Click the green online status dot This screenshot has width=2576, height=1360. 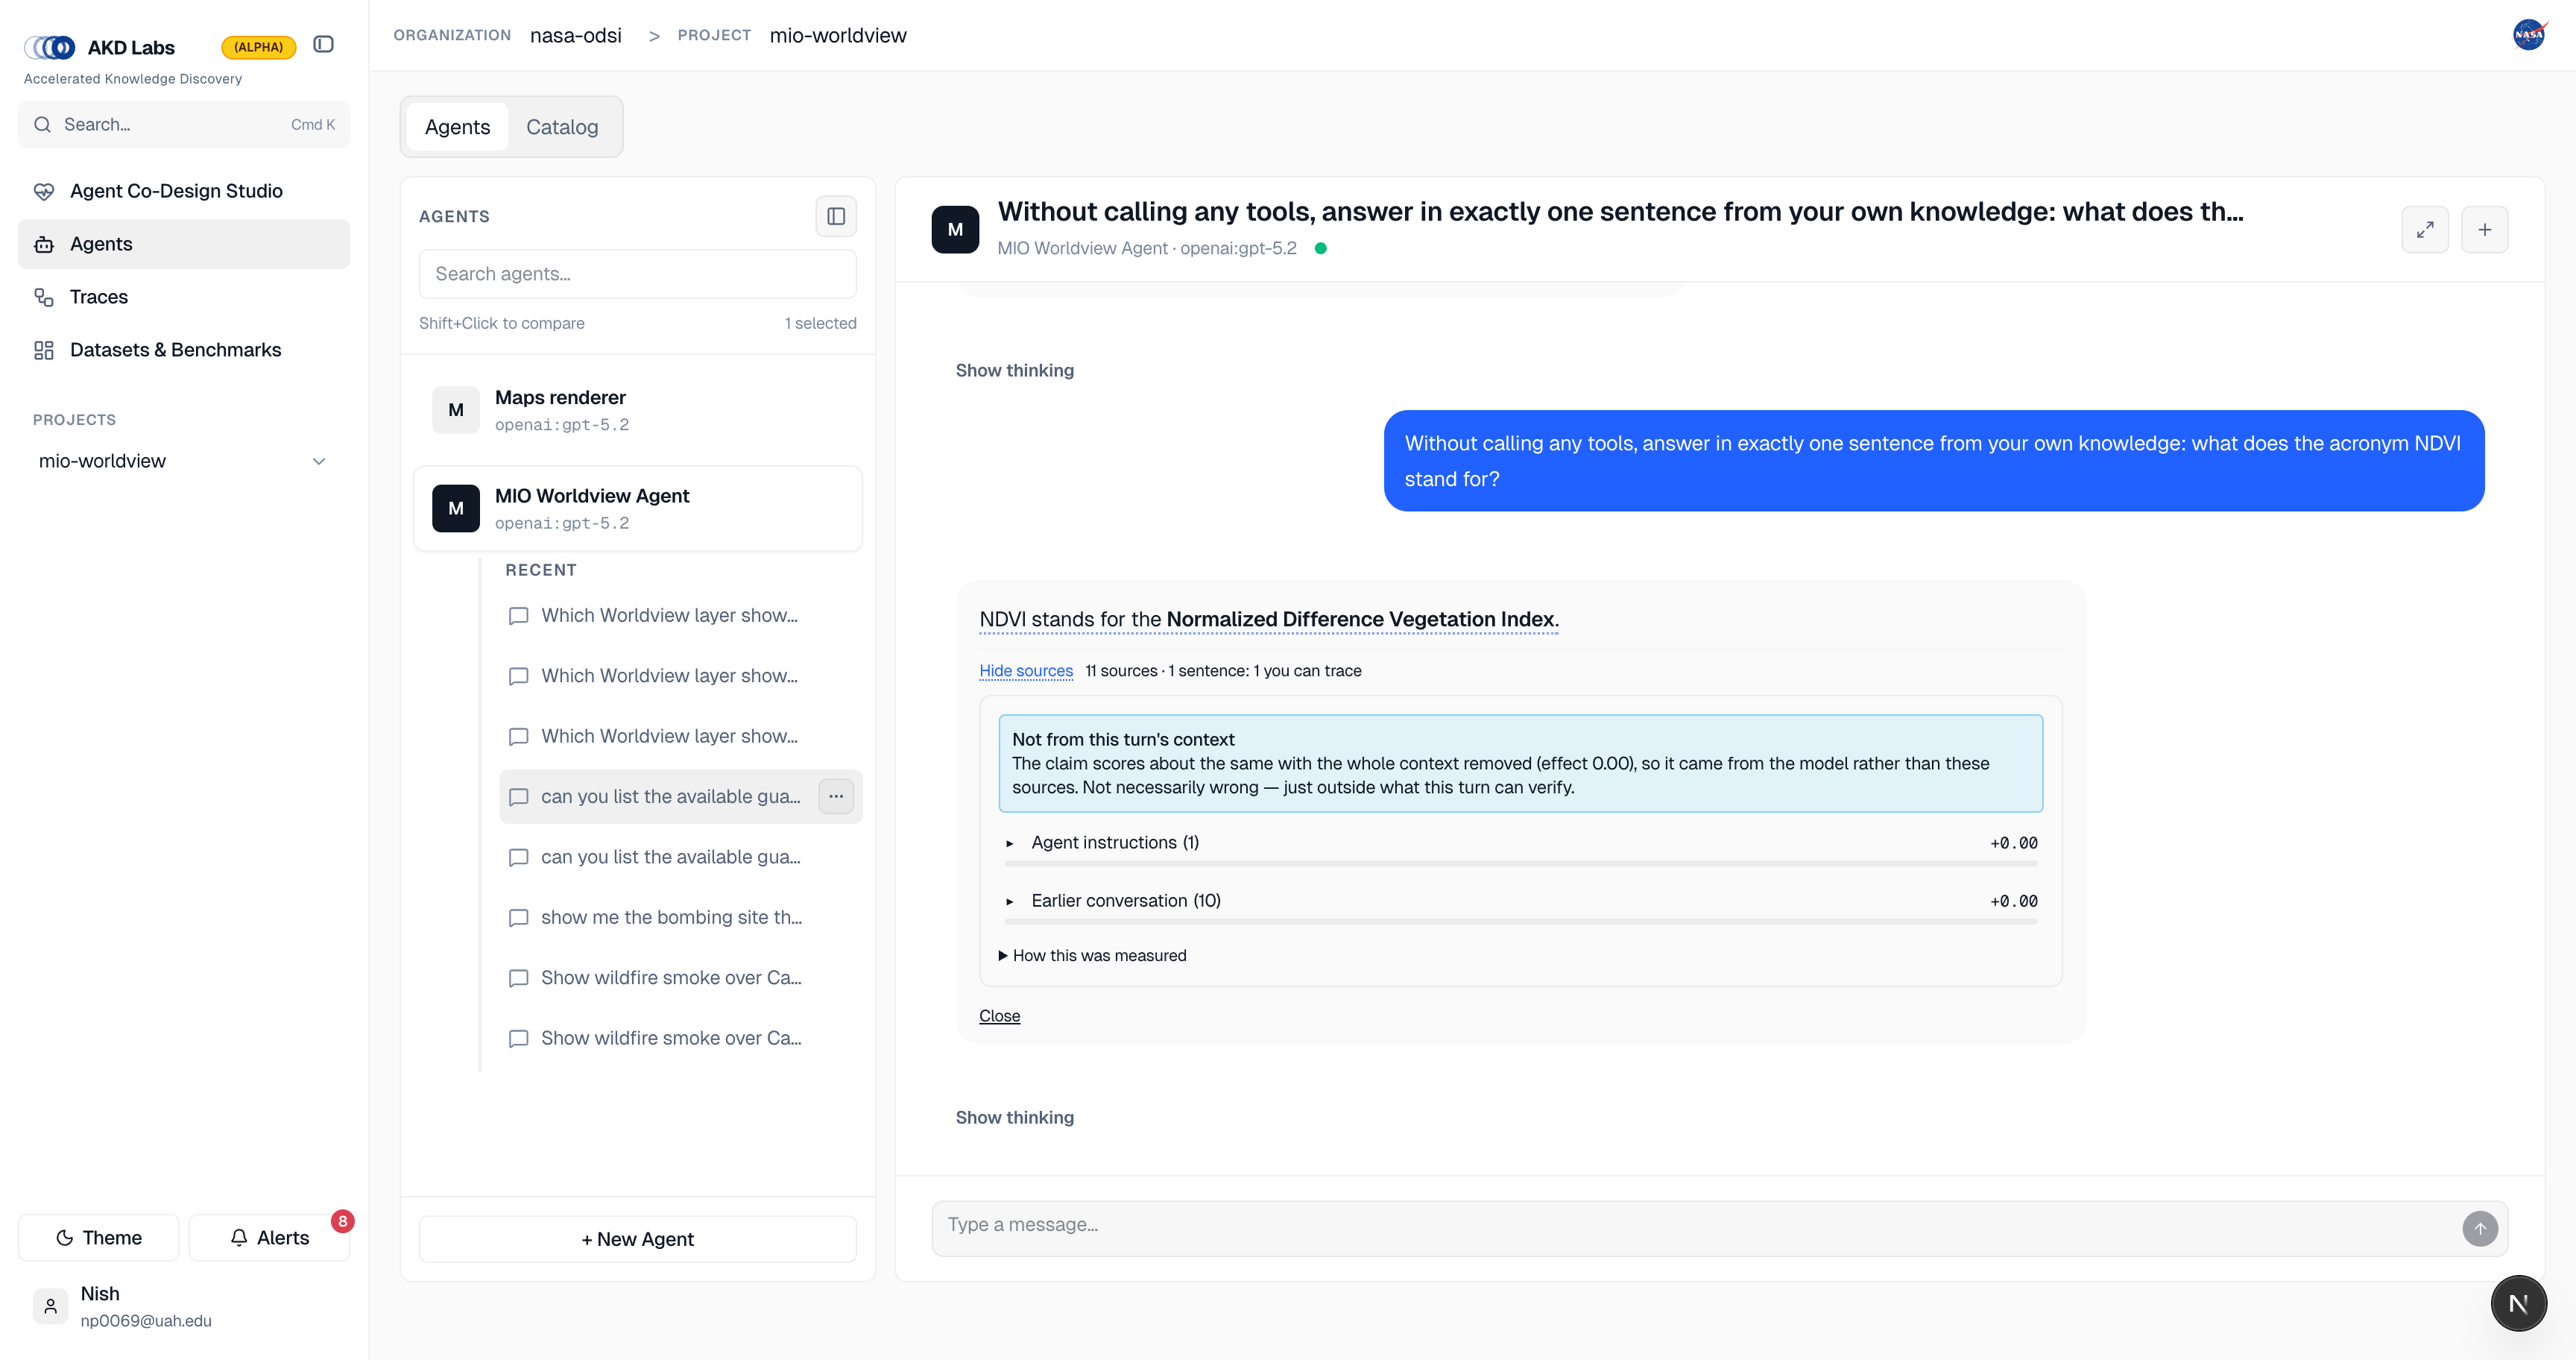(1320, 248)
